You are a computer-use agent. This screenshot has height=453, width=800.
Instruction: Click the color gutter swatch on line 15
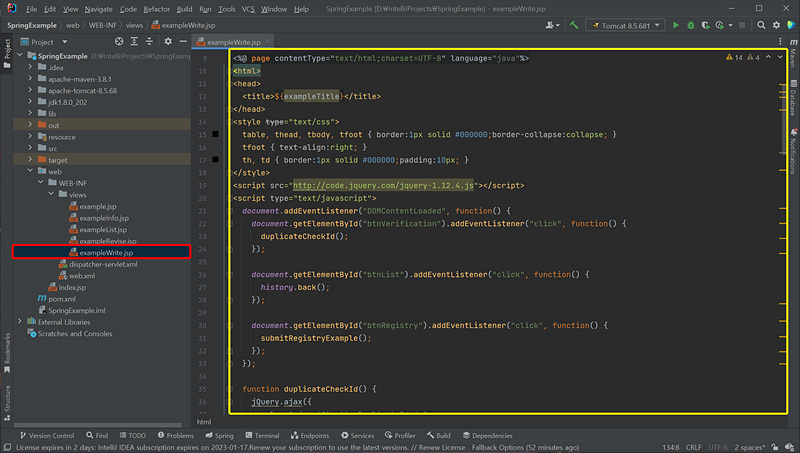tap(215, 134)
